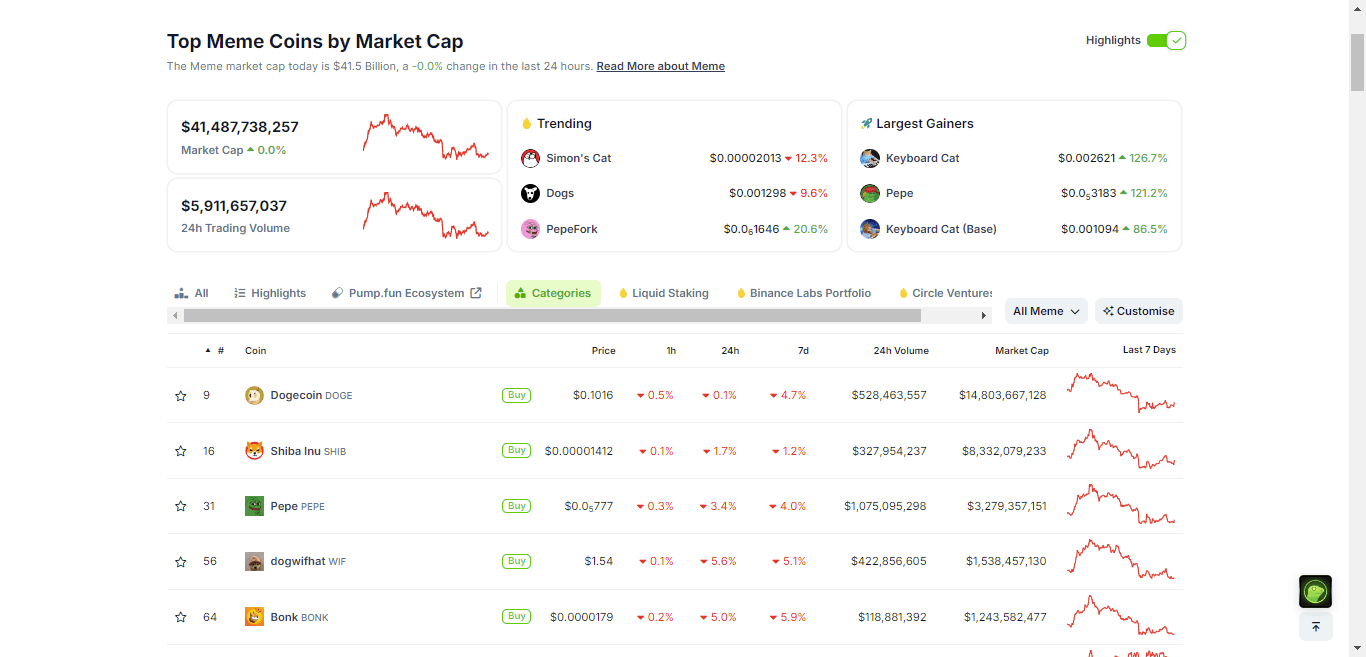Click the Bonk coin logo

point(254,617)
